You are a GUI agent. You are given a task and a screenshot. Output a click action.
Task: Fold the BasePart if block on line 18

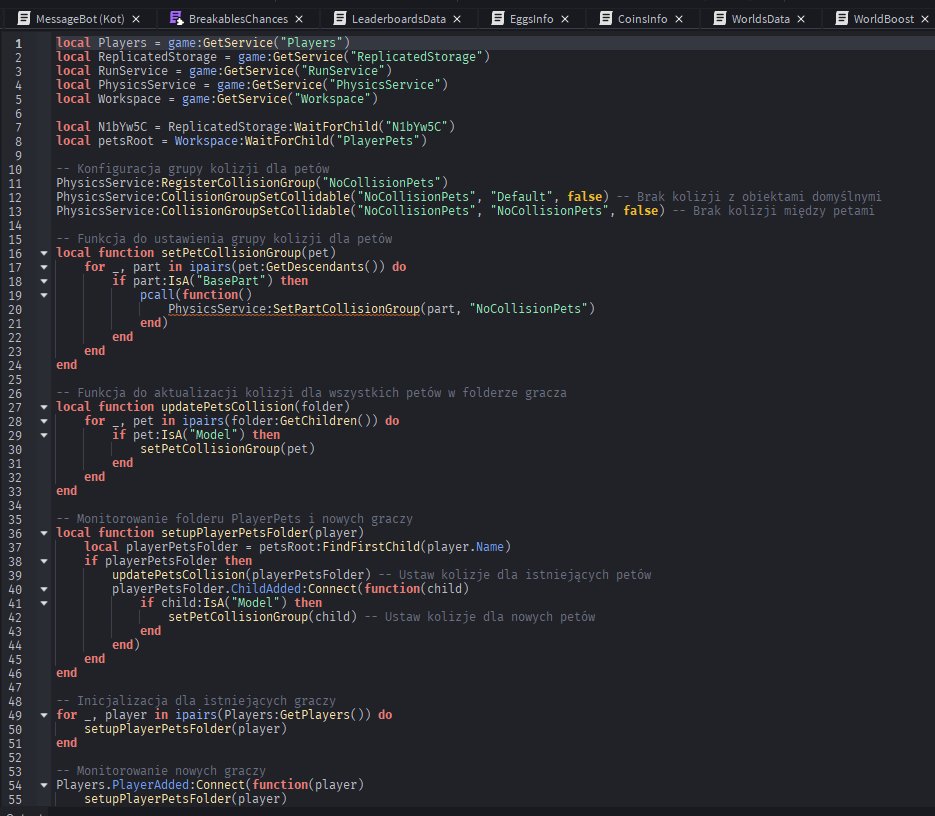44,281
